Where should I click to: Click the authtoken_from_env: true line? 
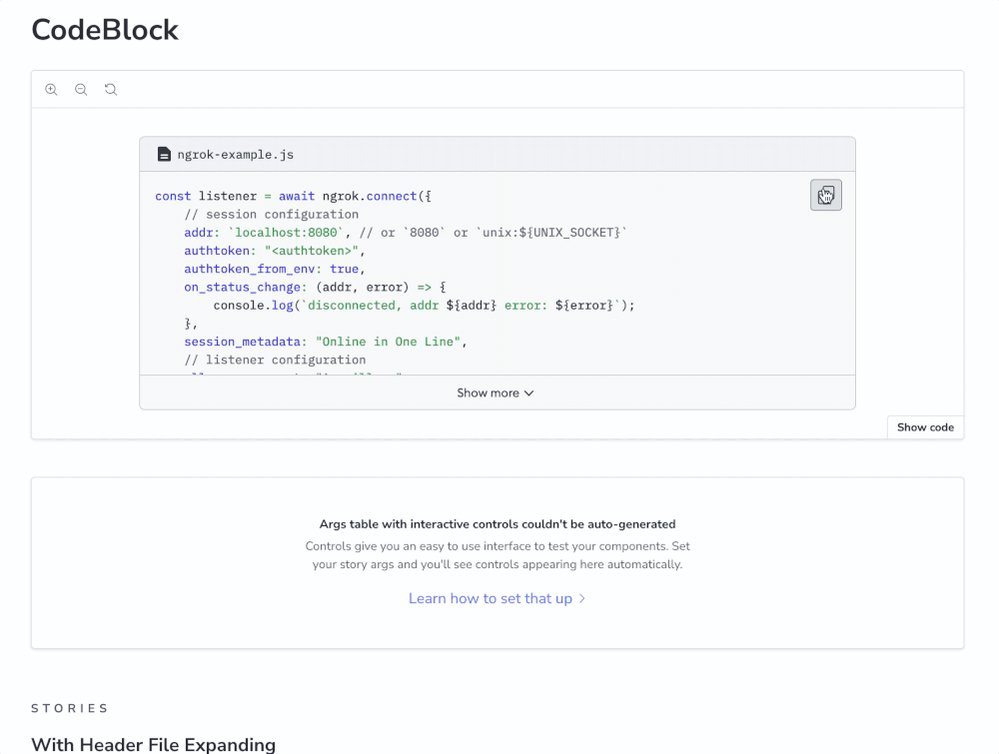coord(275,269)
